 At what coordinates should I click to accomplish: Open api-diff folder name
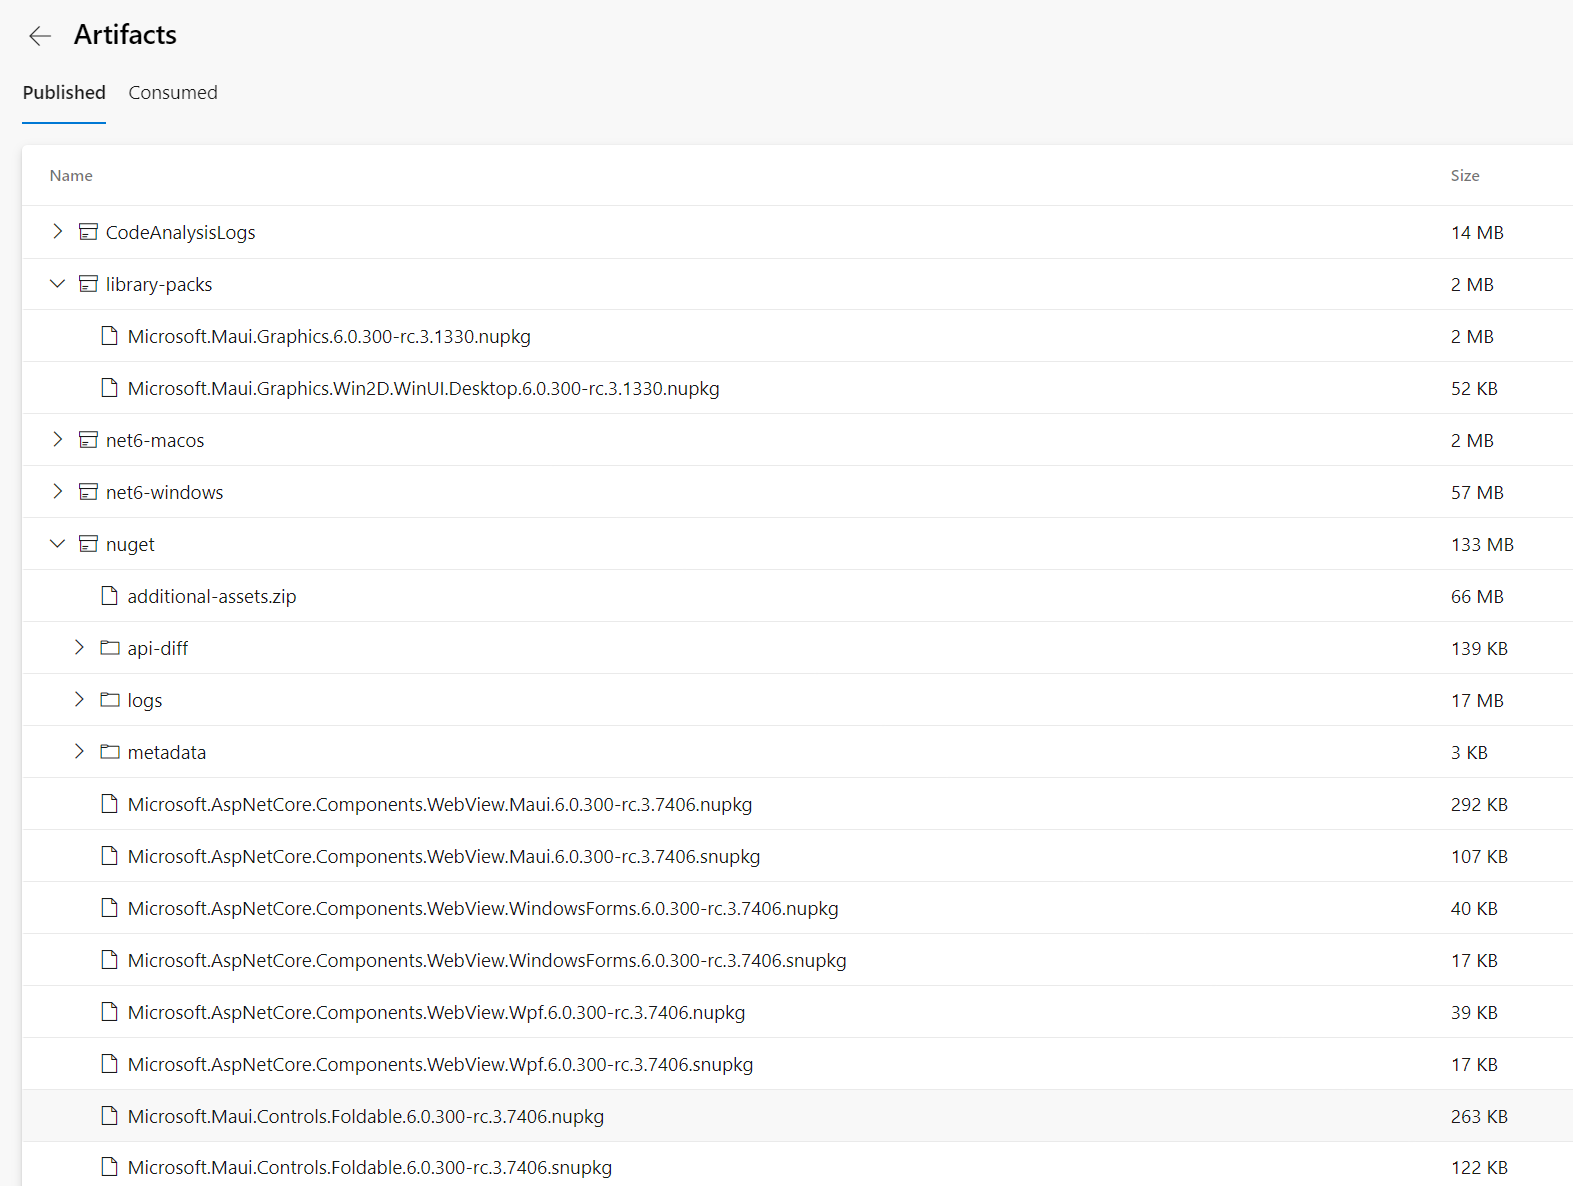[x=158, y=648]
